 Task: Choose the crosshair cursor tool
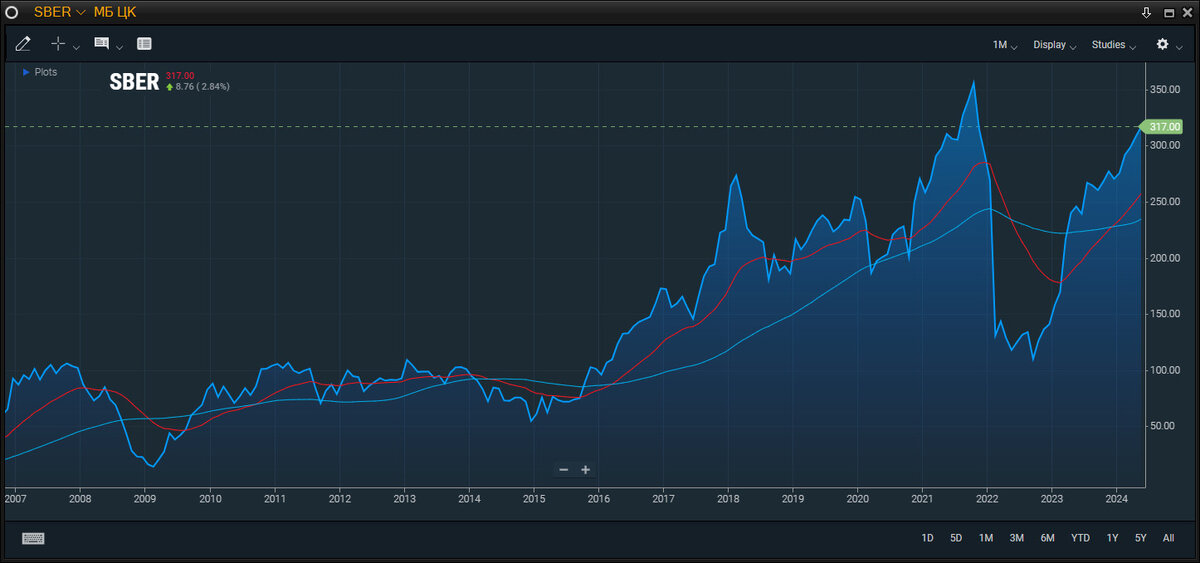click(58, 44)
